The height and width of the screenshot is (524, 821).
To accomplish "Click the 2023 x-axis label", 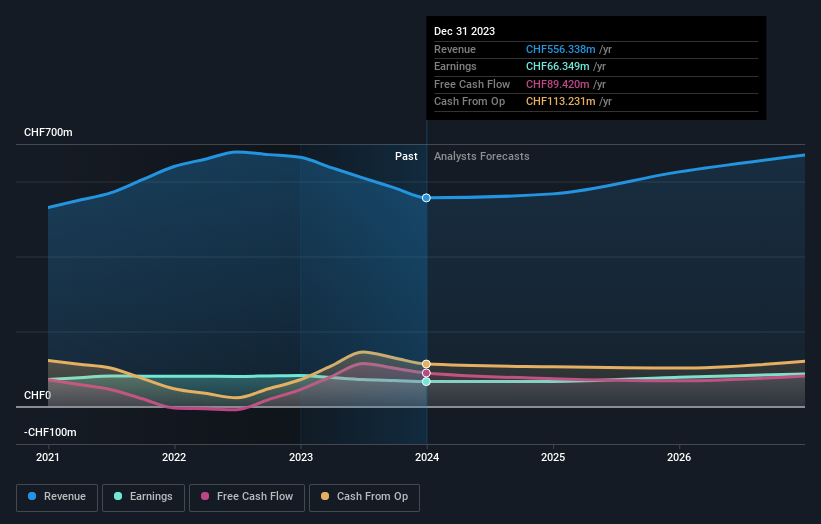I will click(x=301, y=457).
